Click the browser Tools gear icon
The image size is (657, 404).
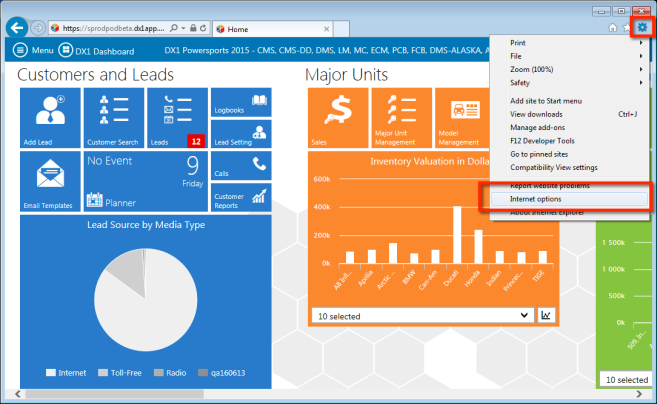[642, 28]
